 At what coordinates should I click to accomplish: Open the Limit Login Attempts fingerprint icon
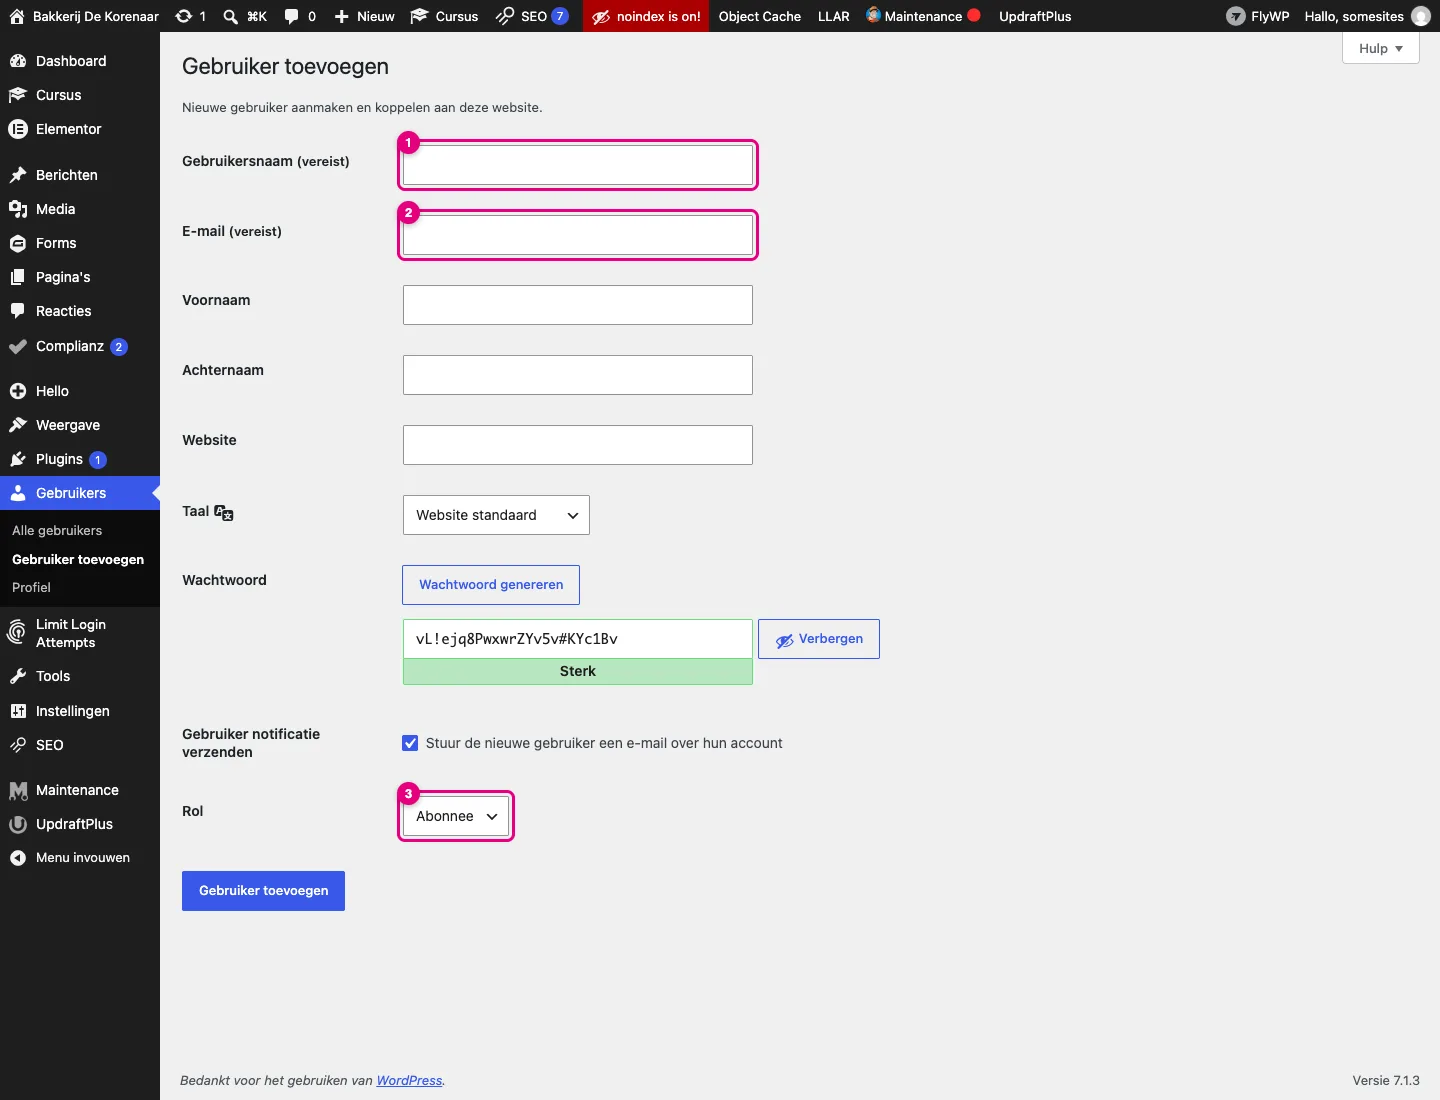pos(18,633)
